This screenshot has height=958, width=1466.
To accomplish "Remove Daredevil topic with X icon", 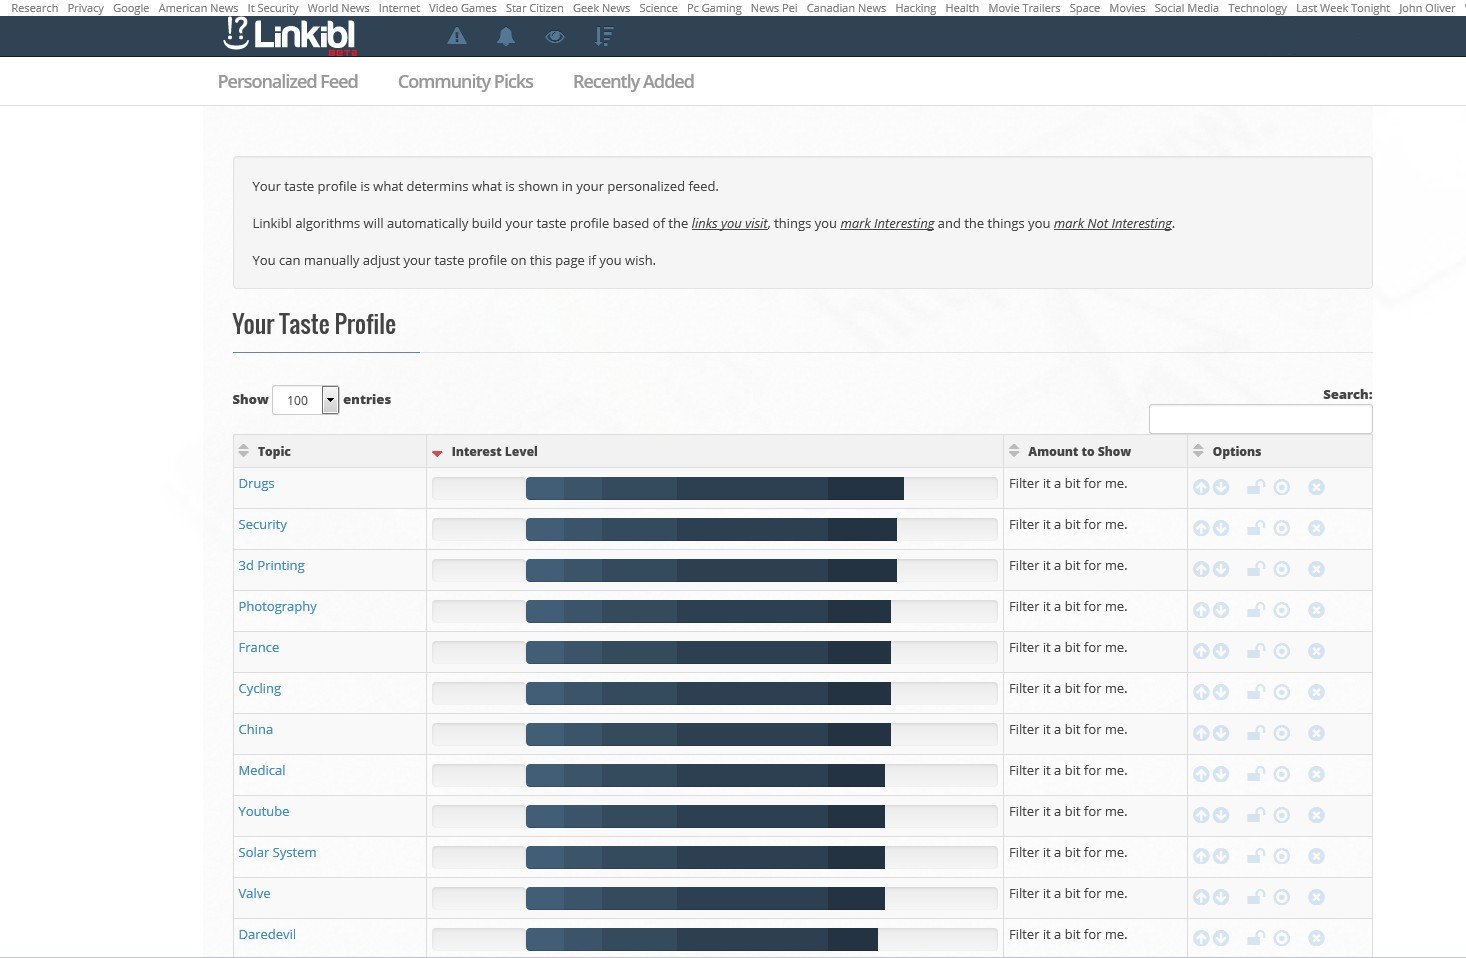I will pyautogui.click(x=1316, y=938).
